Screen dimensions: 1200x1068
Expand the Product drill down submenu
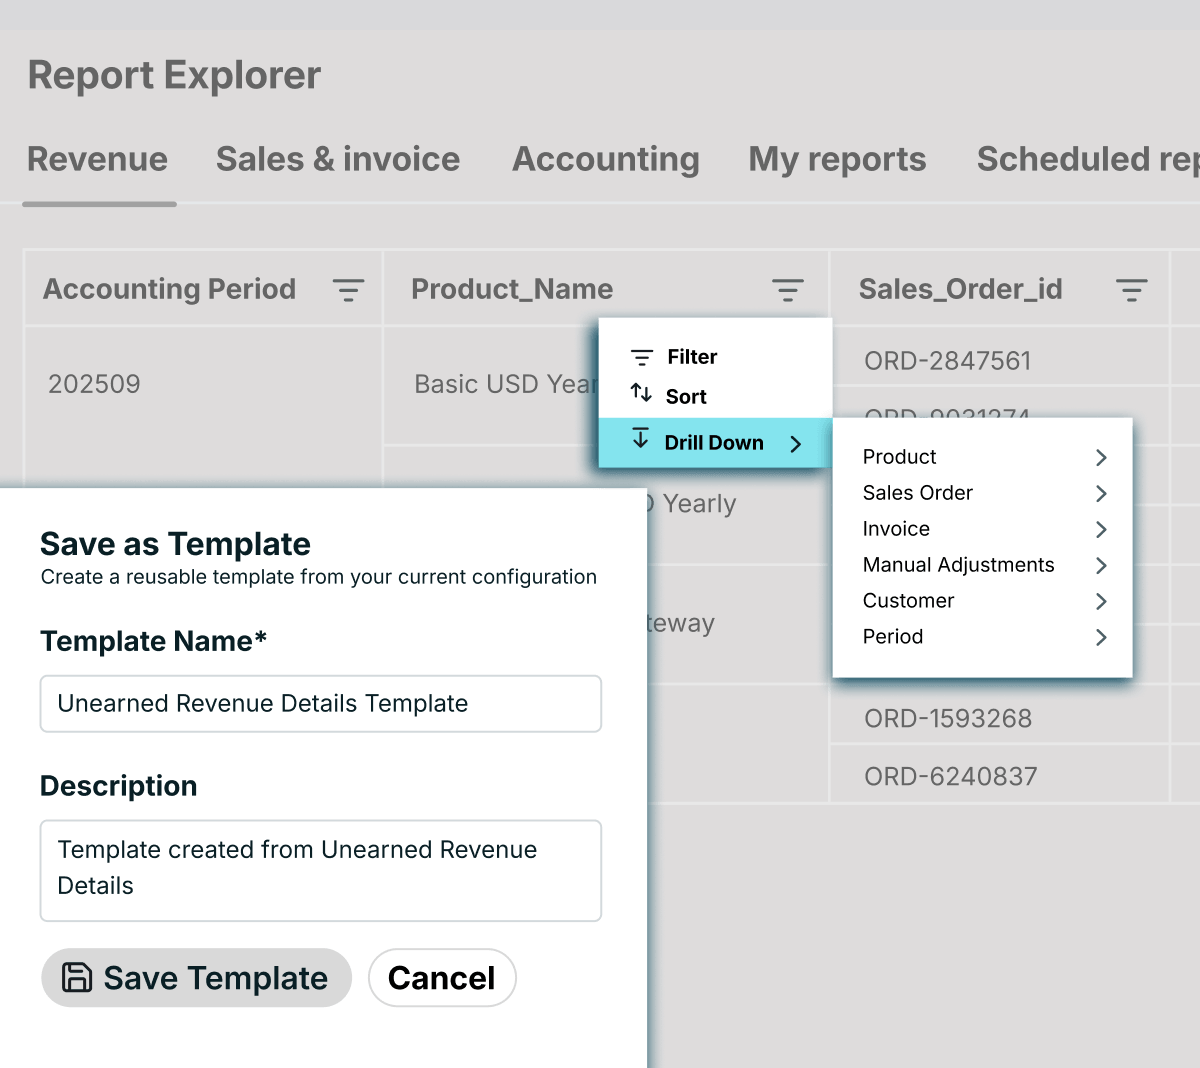1100,457
